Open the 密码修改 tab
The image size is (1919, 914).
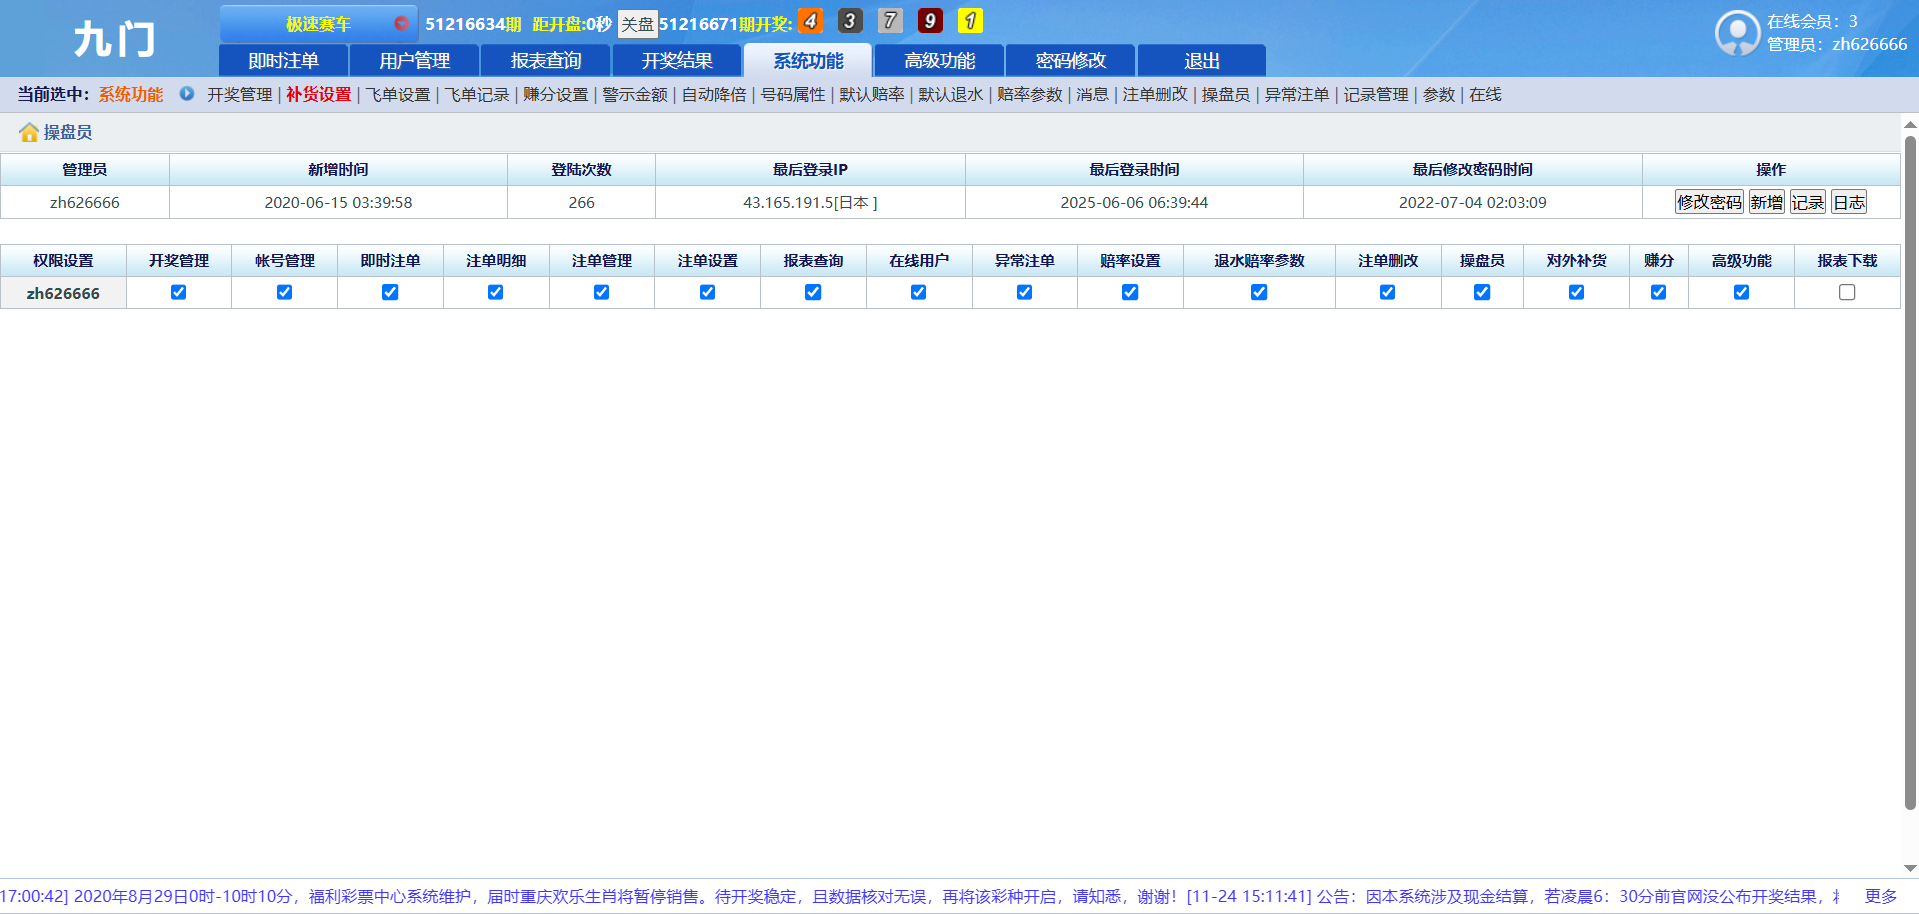click(x=1071, y=61)
